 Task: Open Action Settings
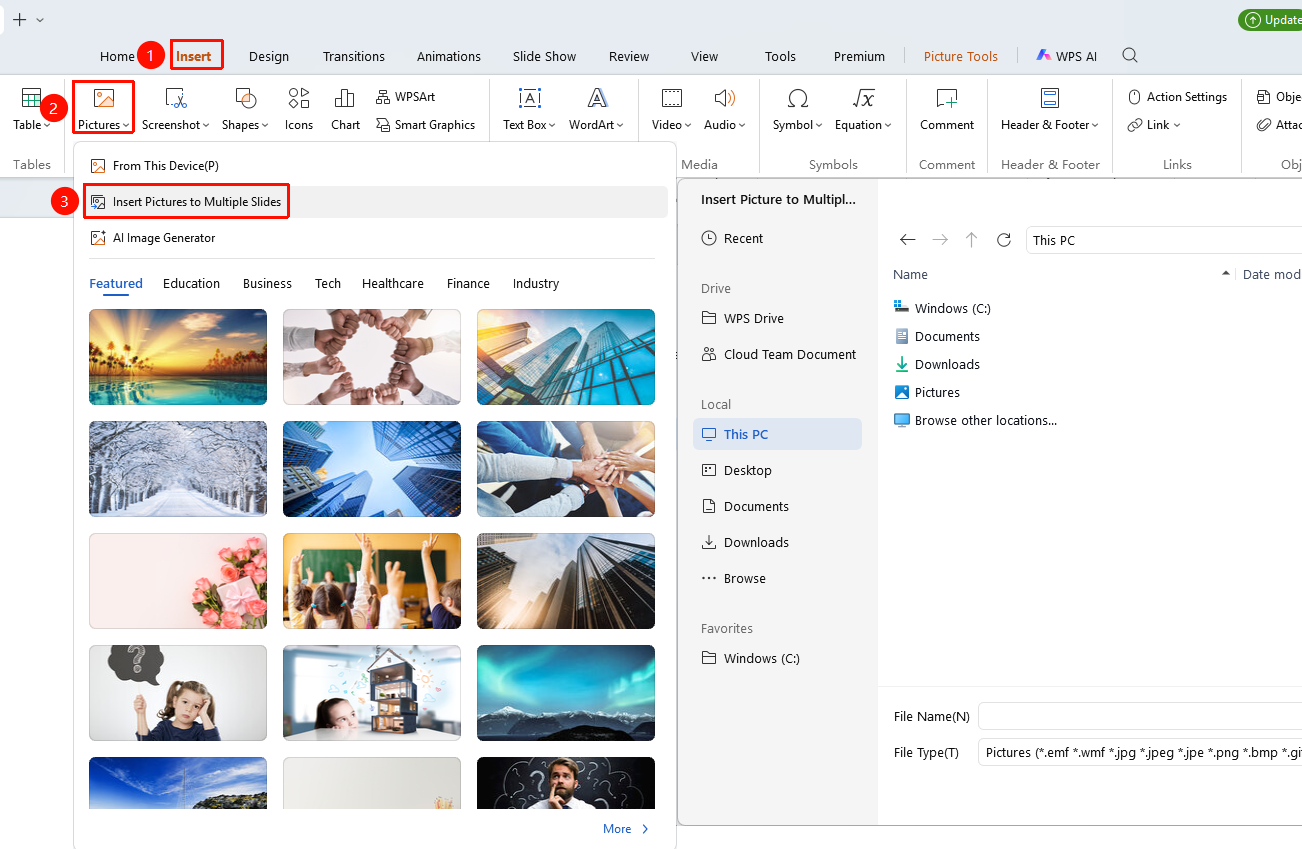coord(1177,97)
